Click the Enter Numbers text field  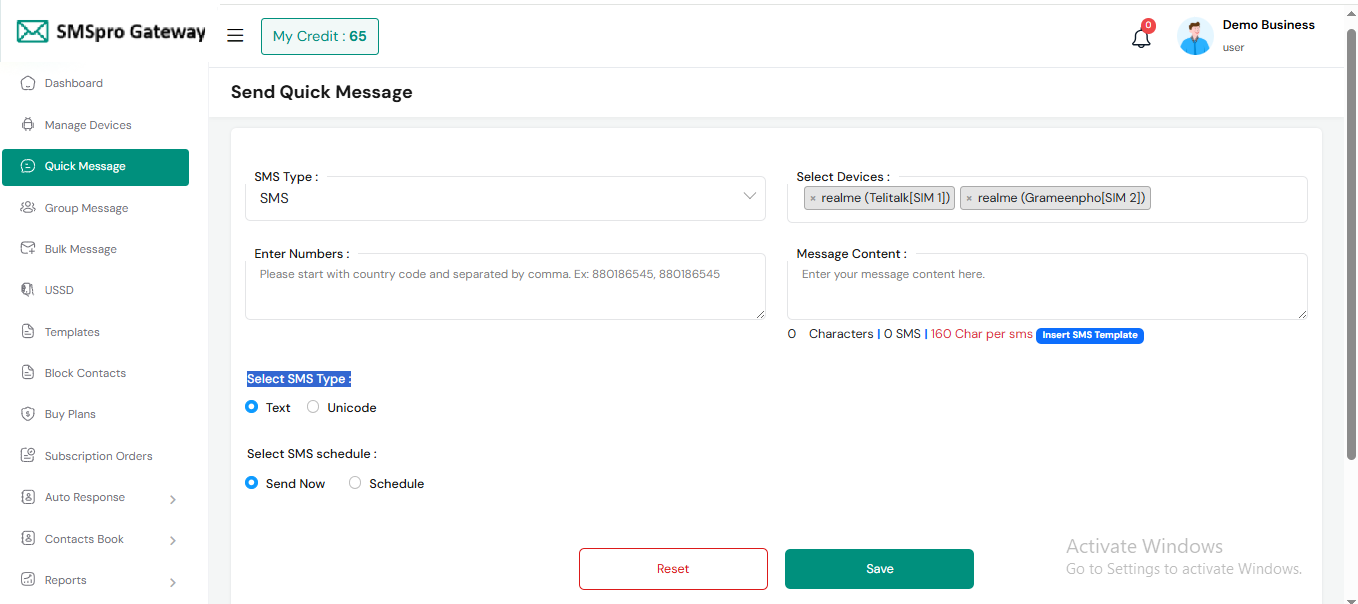[x=505, y=286]
